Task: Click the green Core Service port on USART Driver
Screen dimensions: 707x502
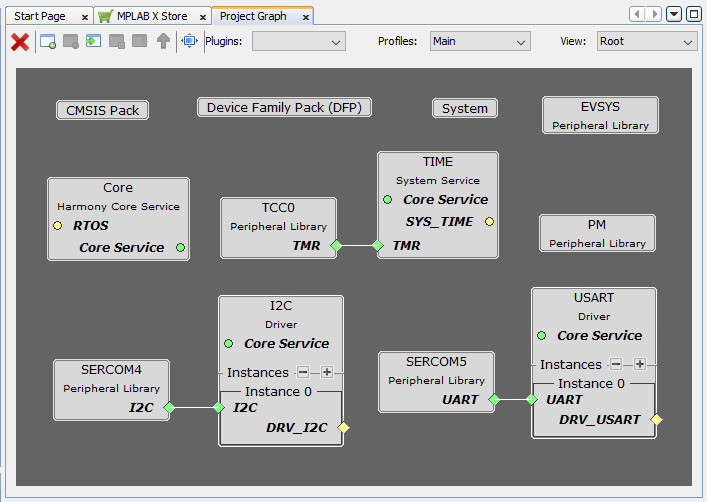Action: point(542,336)
